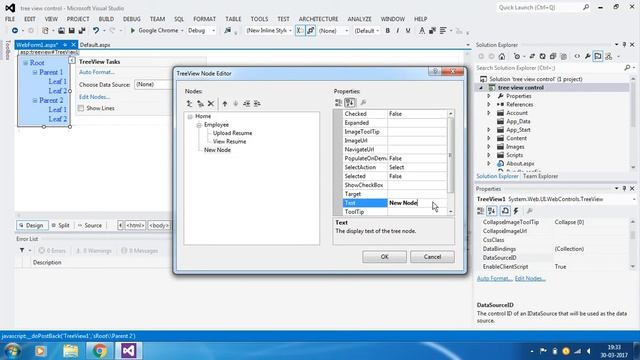Open the Properties wrench in Solution Explorer
This screenshot has height=360, width=640.
(587, 56)
